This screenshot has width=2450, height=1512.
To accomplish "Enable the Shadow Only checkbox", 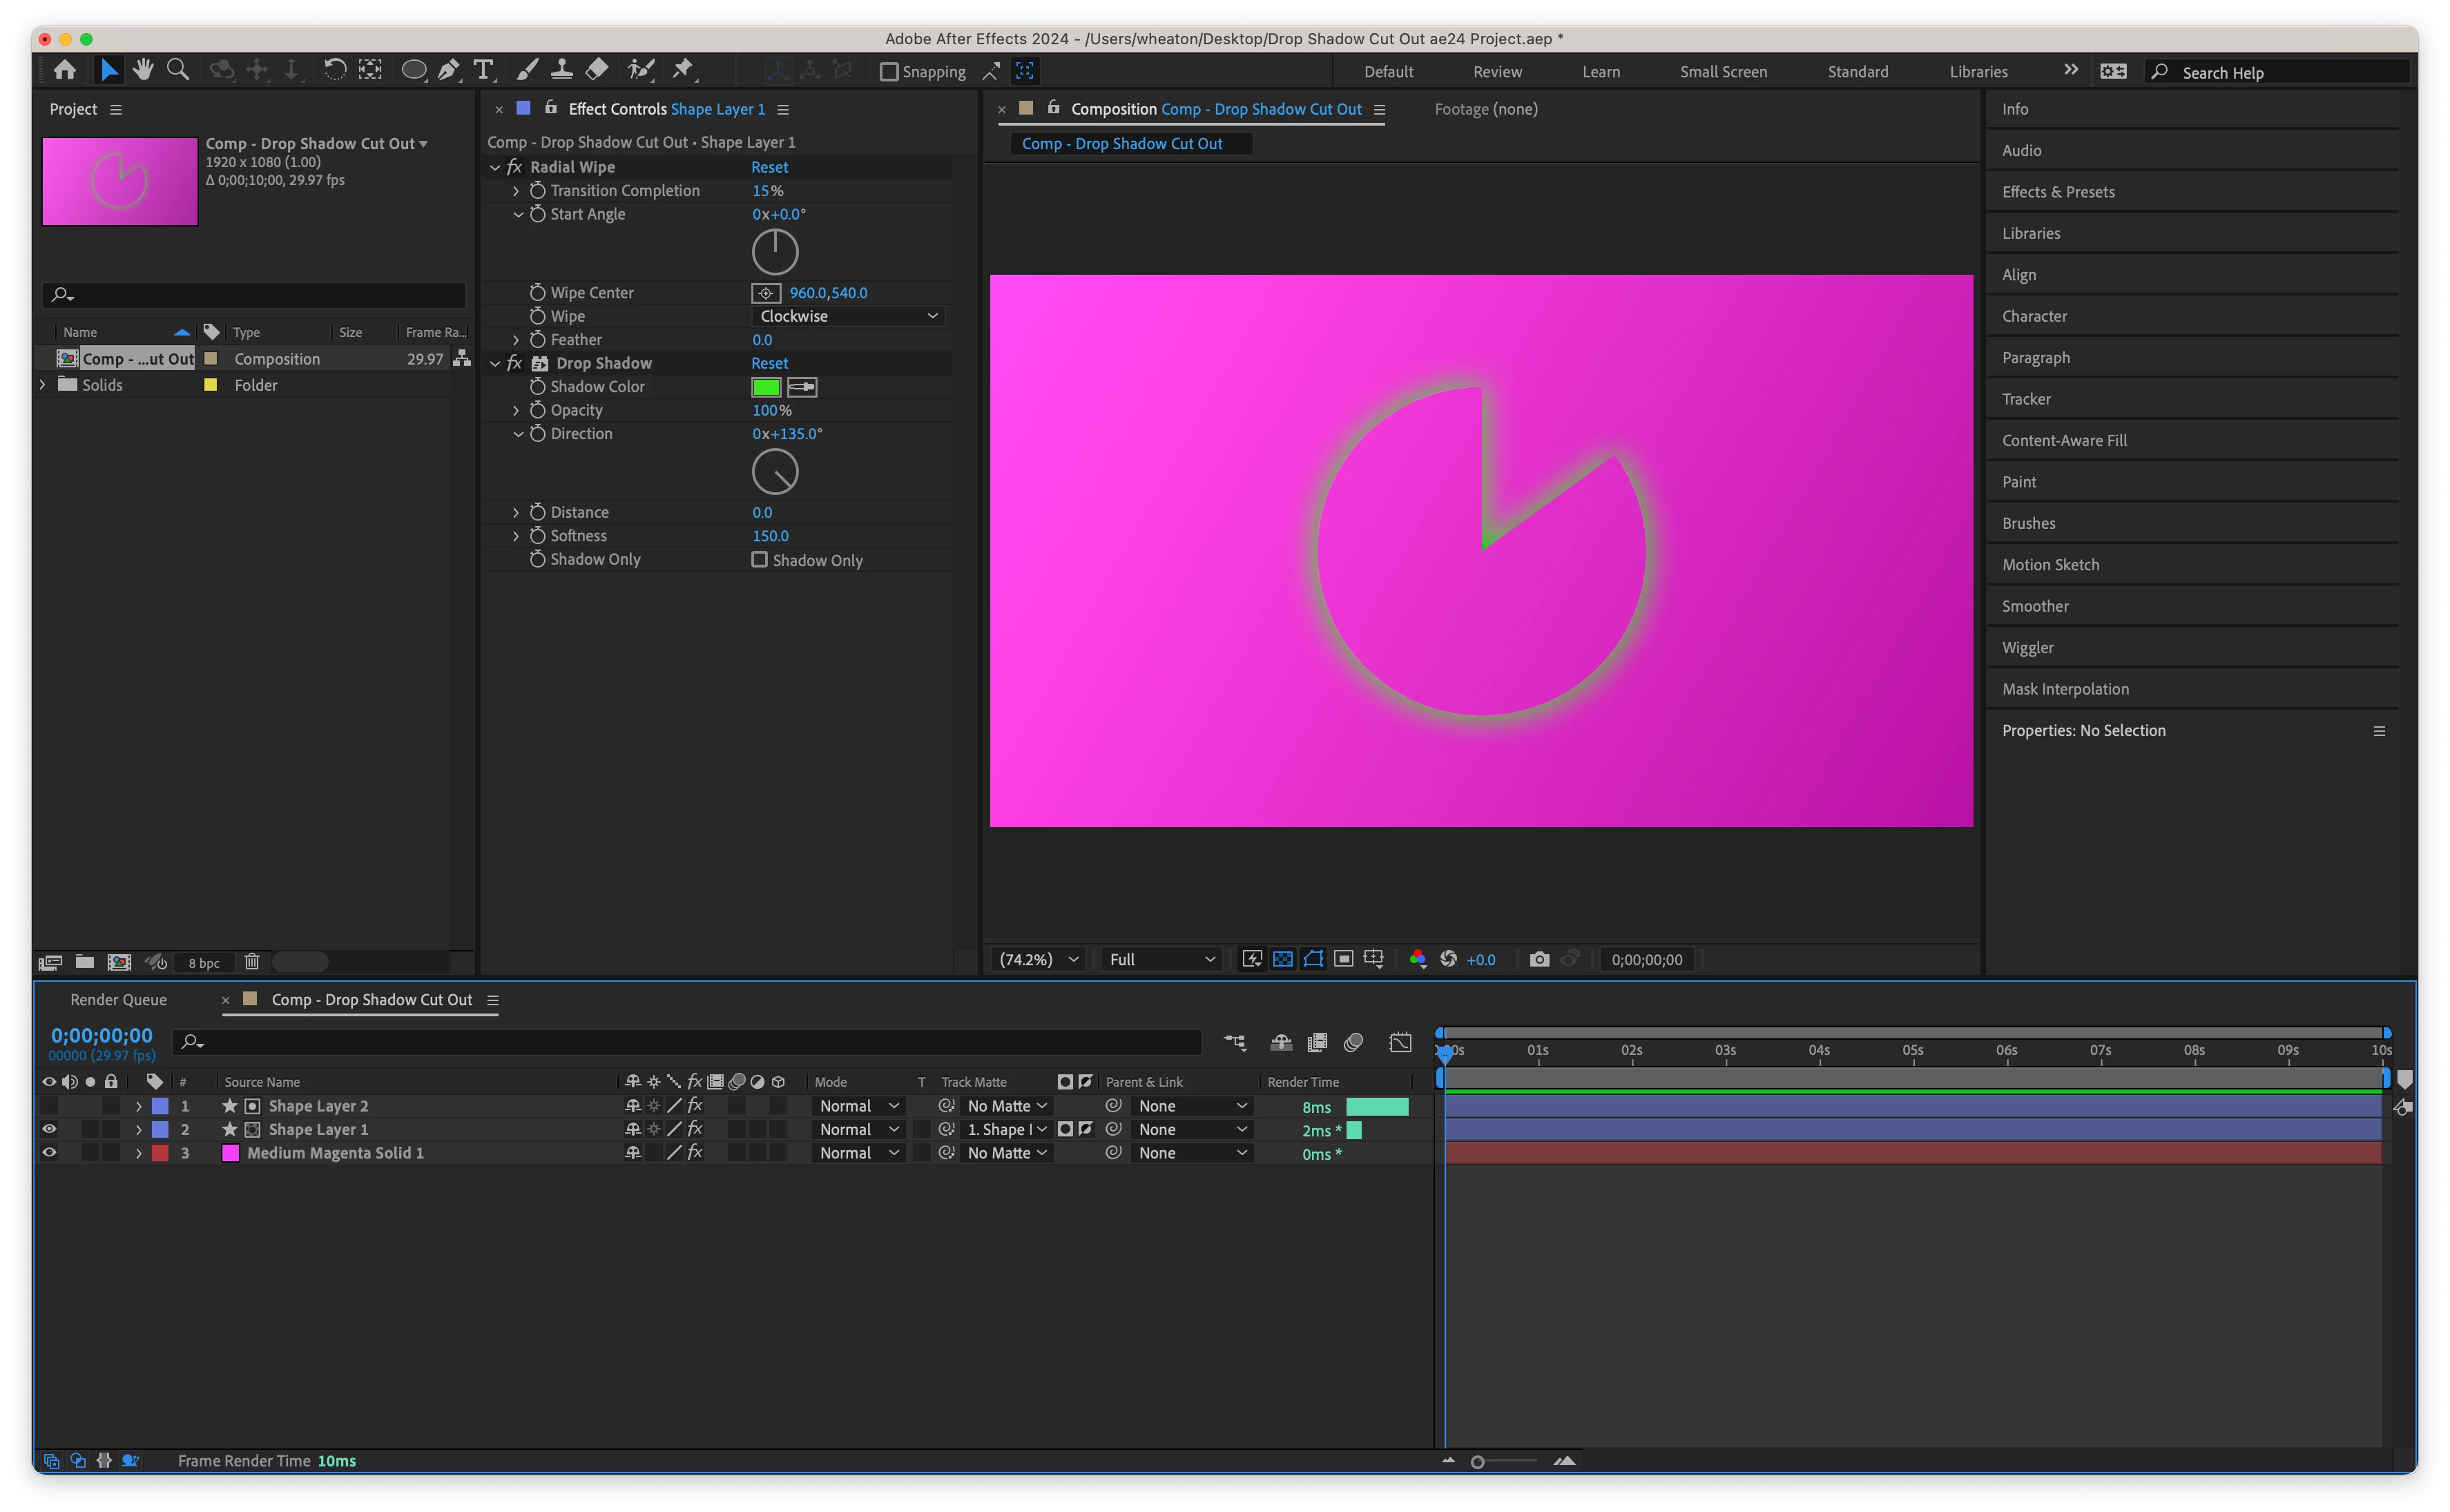I will [x=760, y=560].
